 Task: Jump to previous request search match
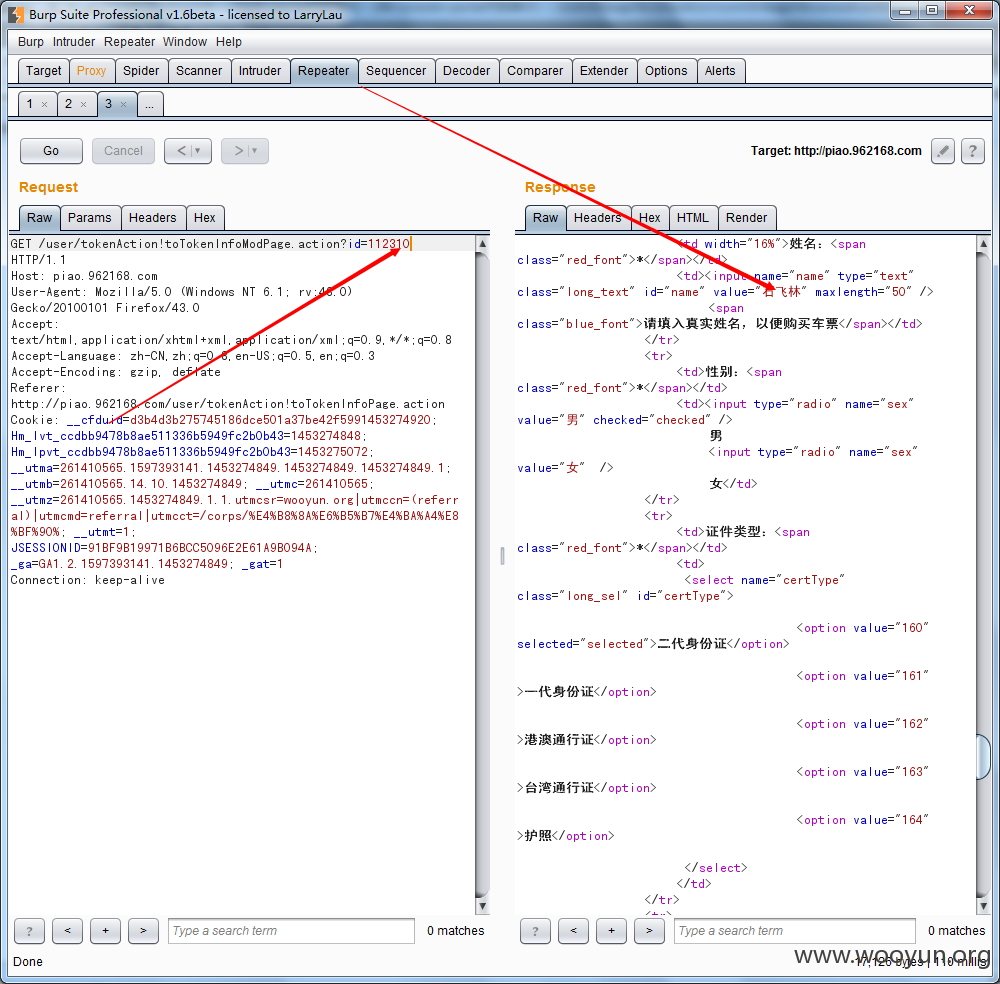(x=68, y=931)
